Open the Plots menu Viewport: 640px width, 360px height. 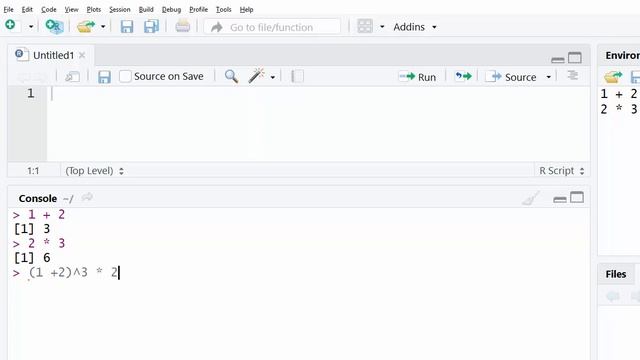(93, 9)
